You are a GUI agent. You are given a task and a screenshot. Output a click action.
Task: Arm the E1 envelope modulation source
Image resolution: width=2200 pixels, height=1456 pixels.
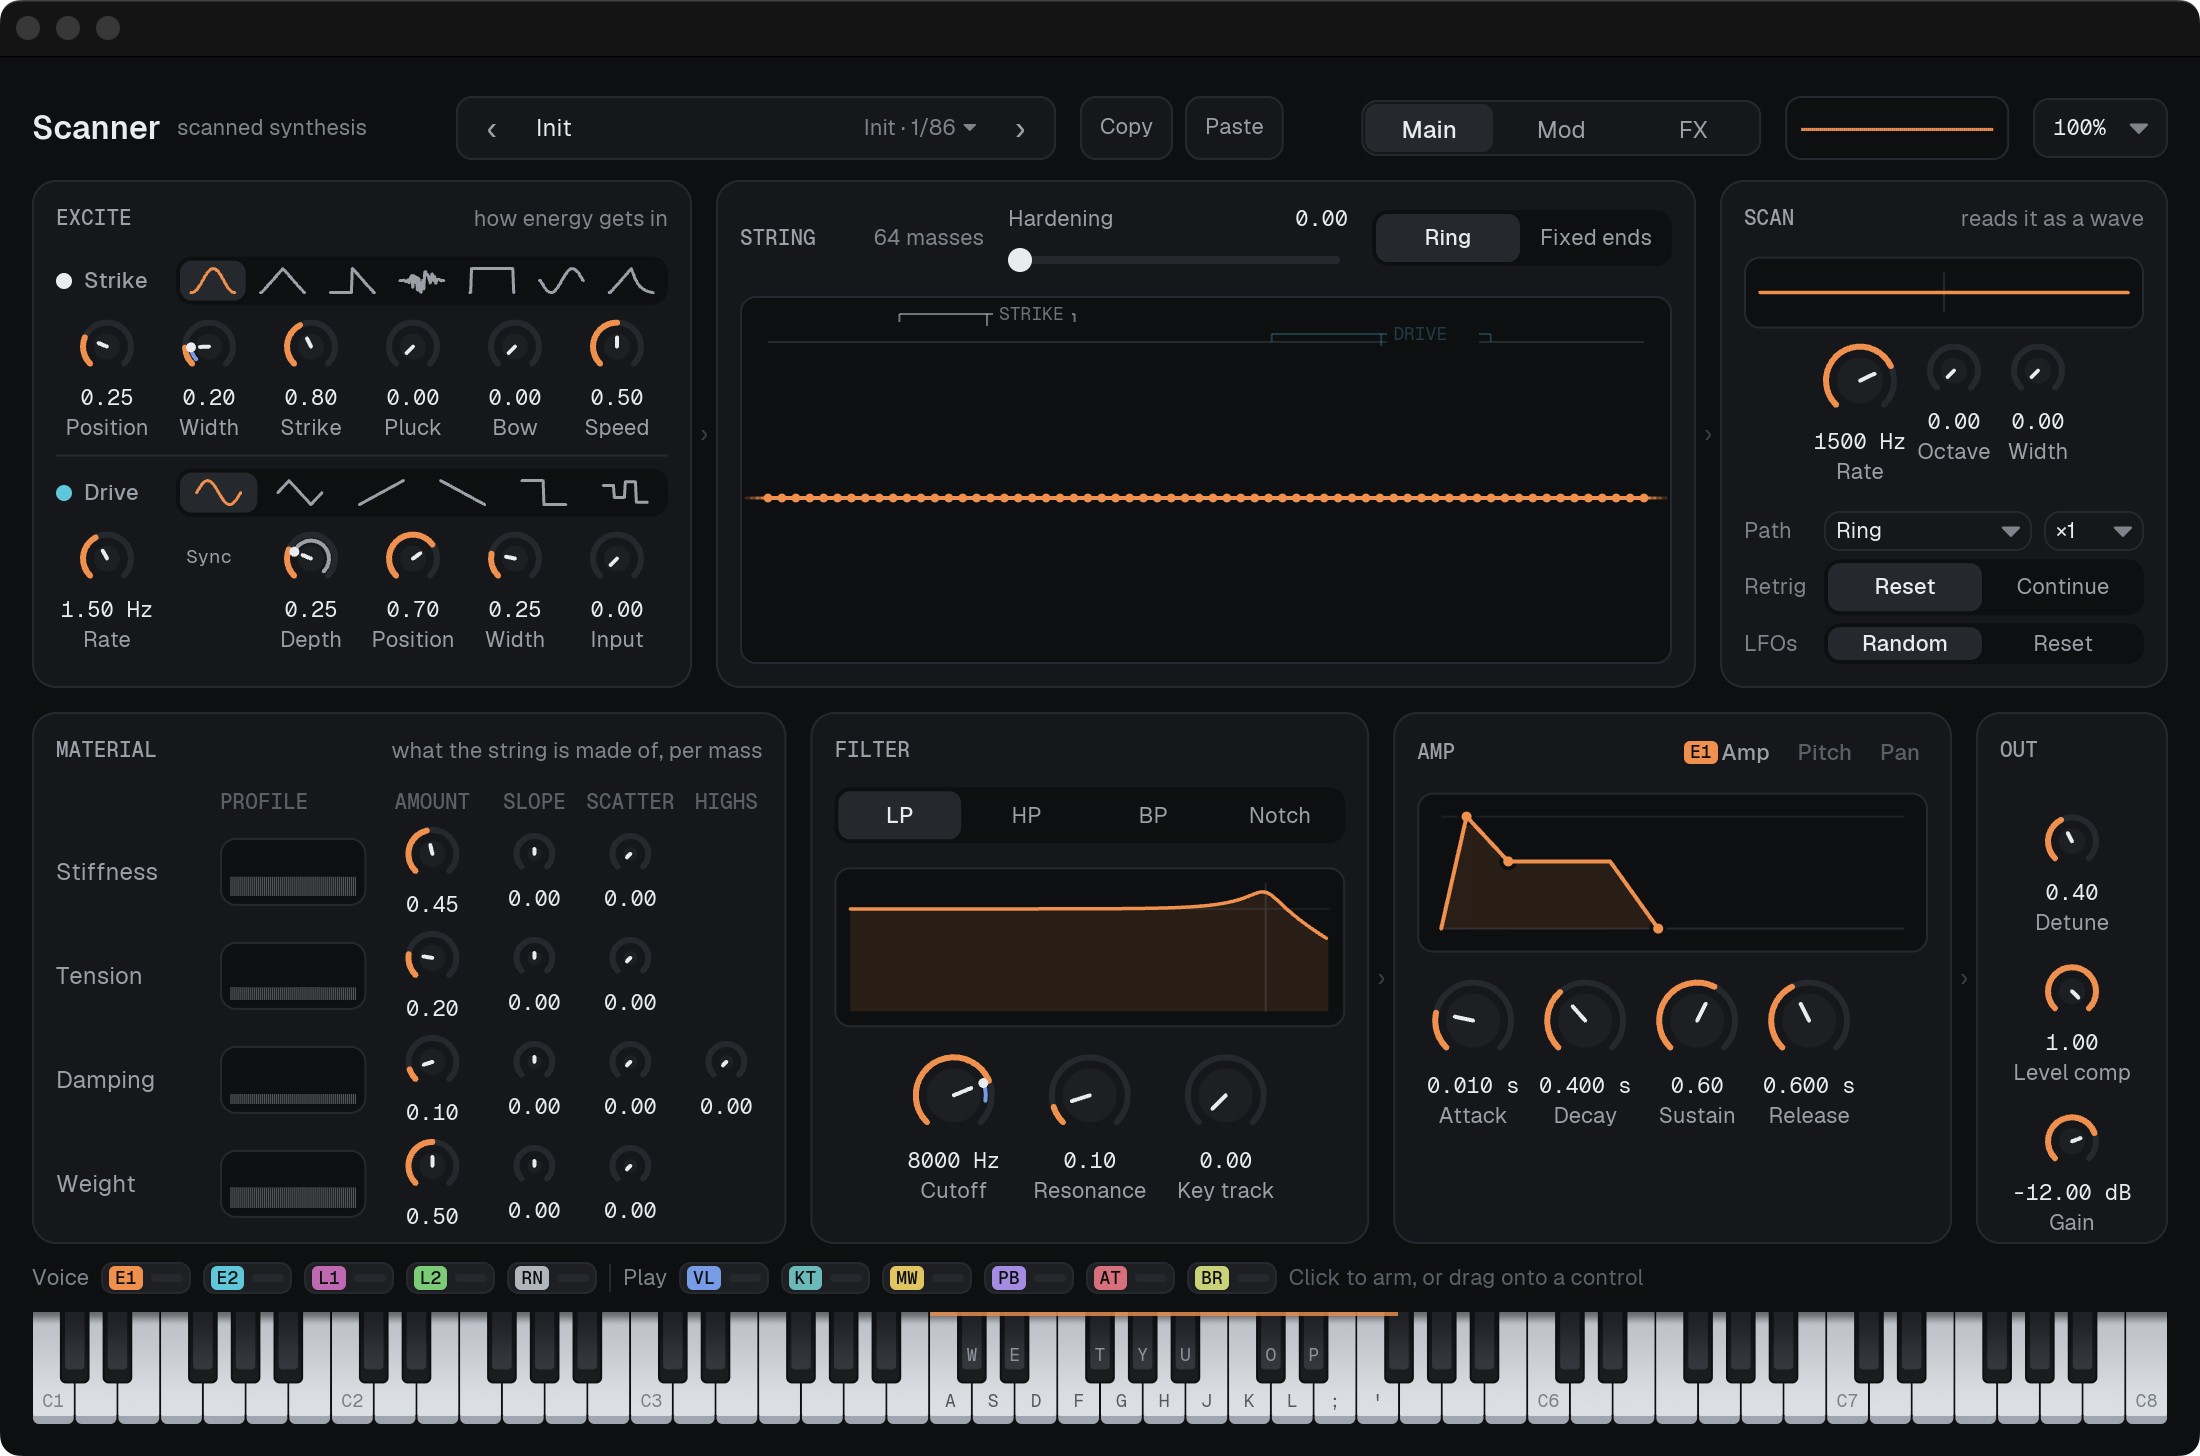click(146, 1278)
